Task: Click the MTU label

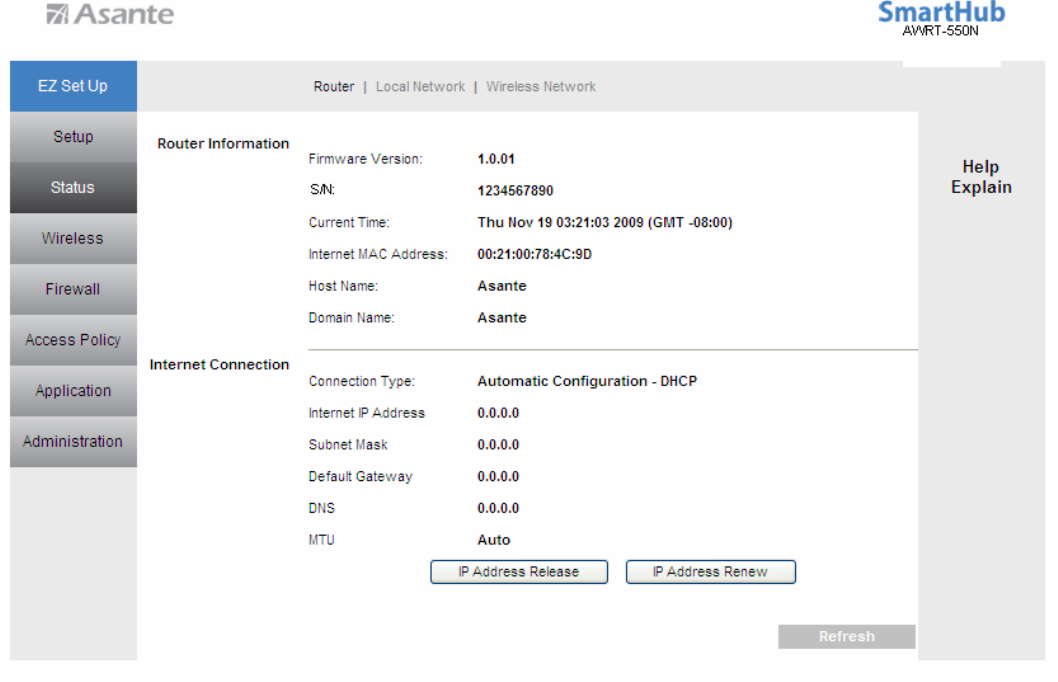Action: point(321,540)
